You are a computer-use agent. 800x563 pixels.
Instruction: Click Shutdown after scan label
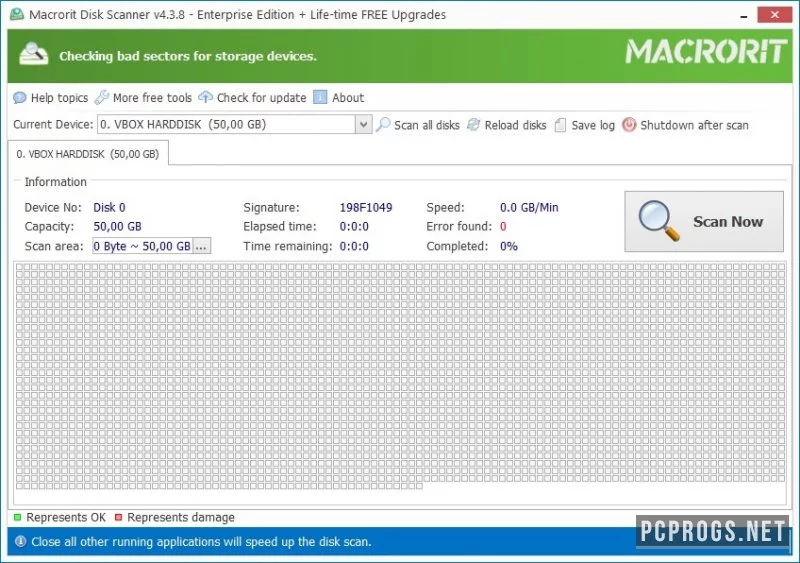pyautogui.click(x=694, y=125)
